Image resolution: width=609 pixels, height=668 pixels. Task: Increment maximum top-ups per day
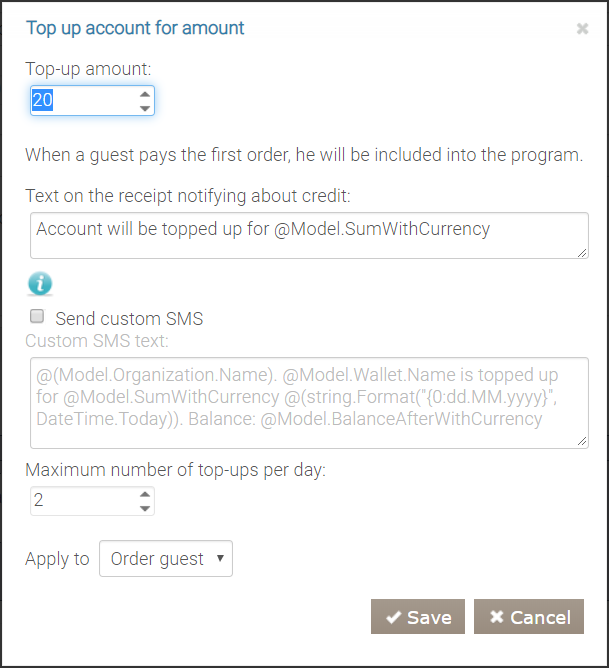click(145, 494)
